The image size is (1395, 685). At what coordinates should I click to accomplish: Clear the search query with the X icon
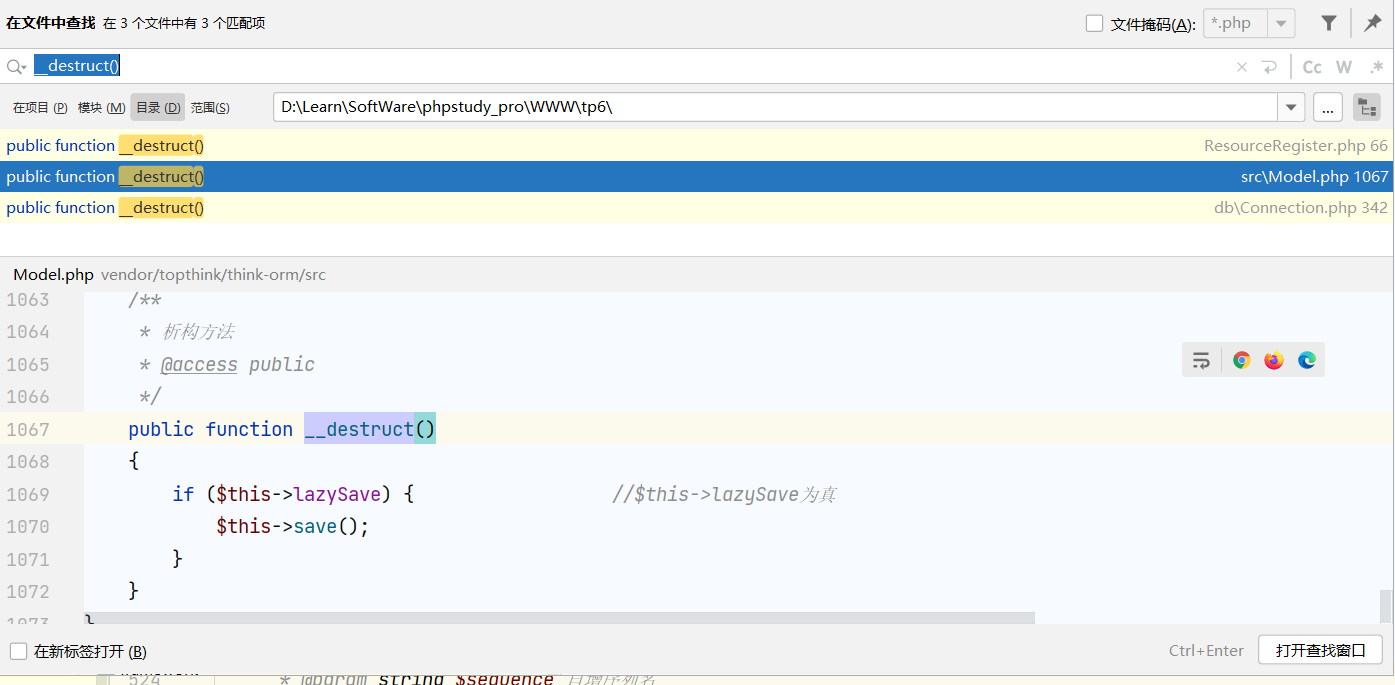(1241, 66)
